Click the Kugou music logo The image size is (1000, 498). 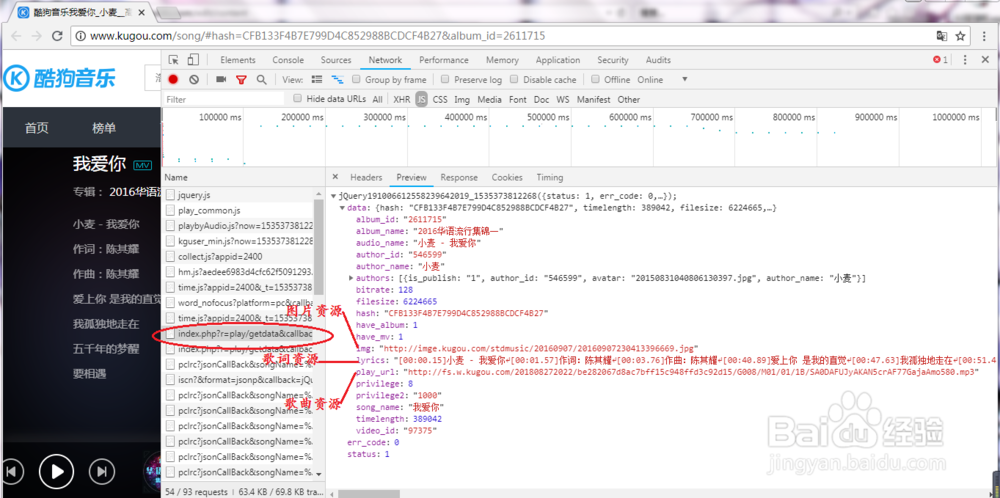[x=60, y=78]
